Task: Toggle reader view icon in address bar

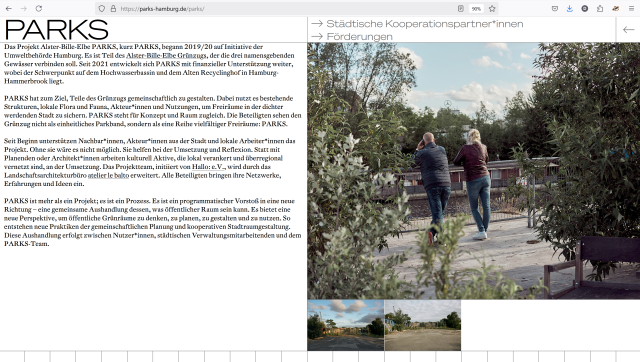Action: coord(461,9)
